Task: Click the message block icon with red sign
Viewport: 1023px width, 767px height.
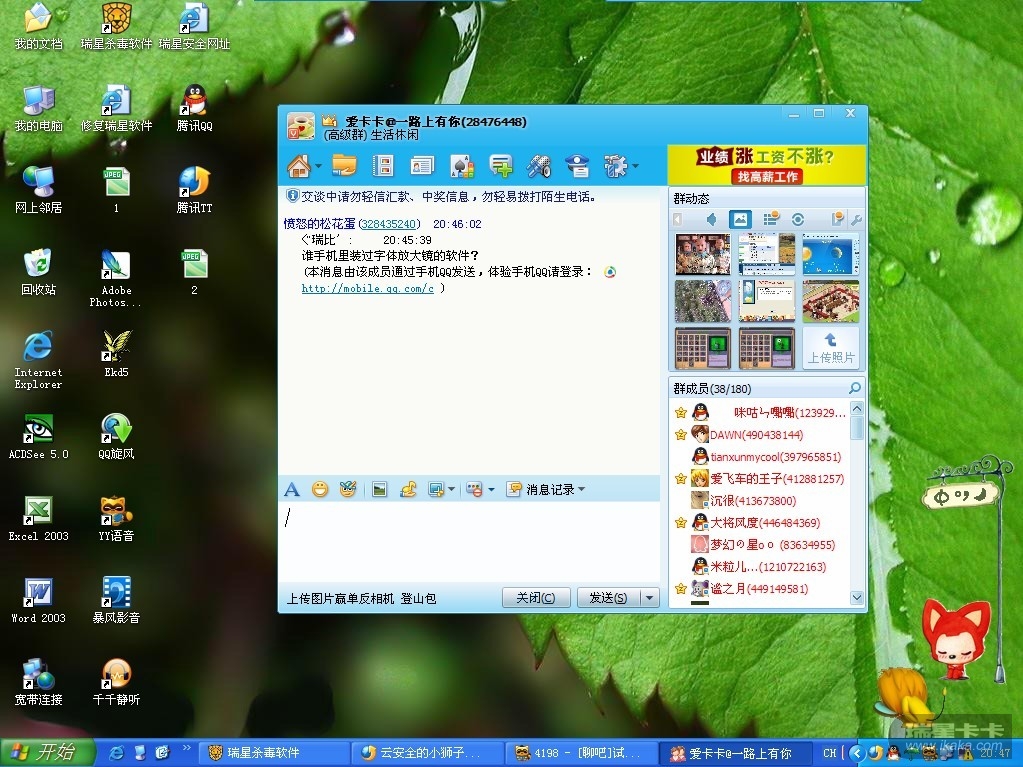Action: pos(474,489)
